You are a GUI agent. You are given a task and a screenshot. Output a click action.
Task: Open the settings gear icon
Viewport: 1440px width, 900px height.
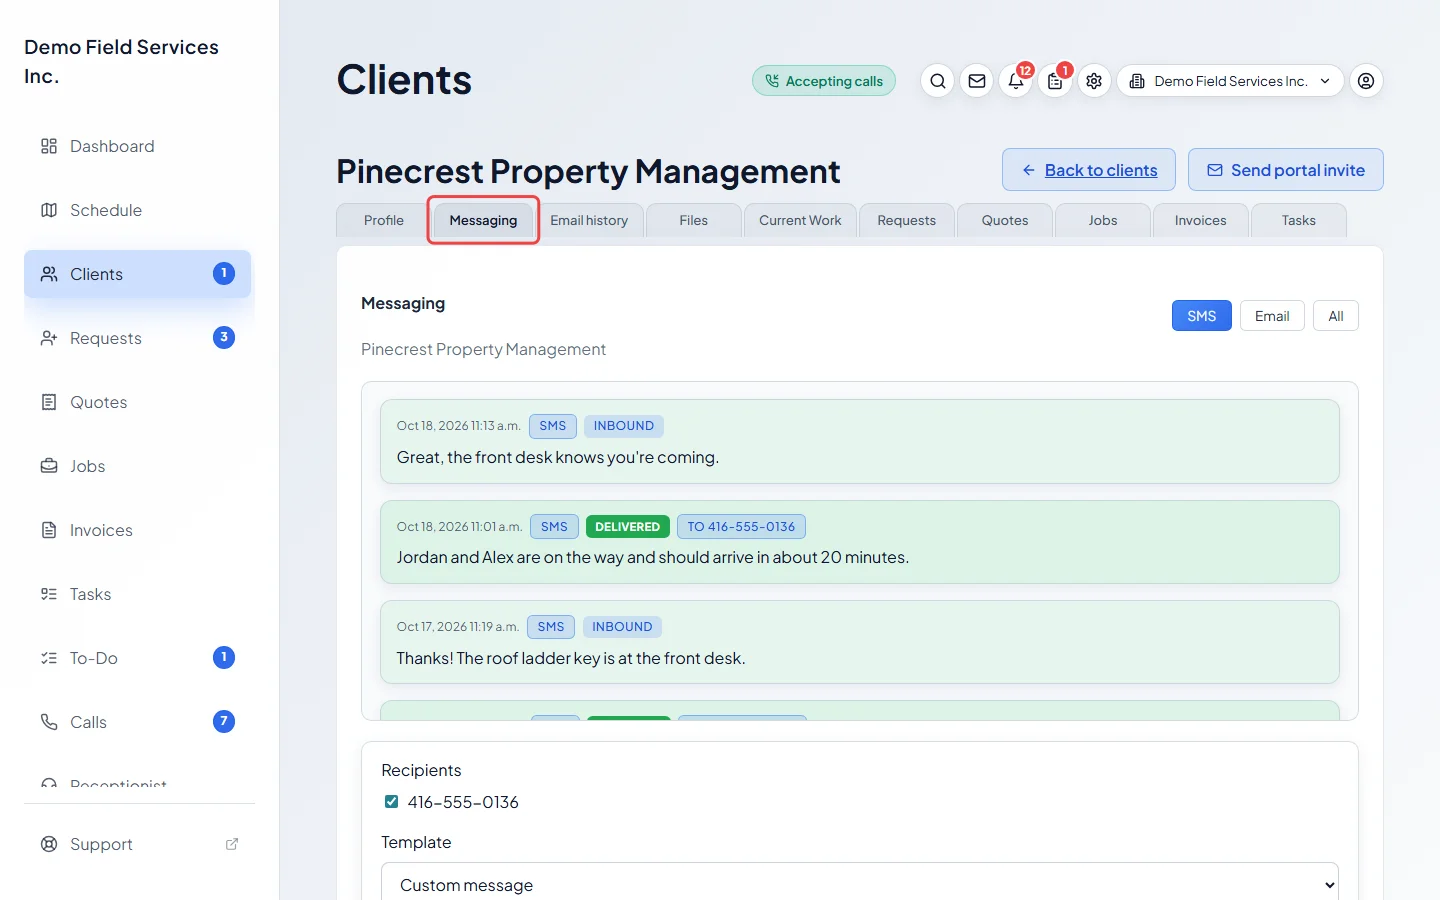(x=1094, y=81)
